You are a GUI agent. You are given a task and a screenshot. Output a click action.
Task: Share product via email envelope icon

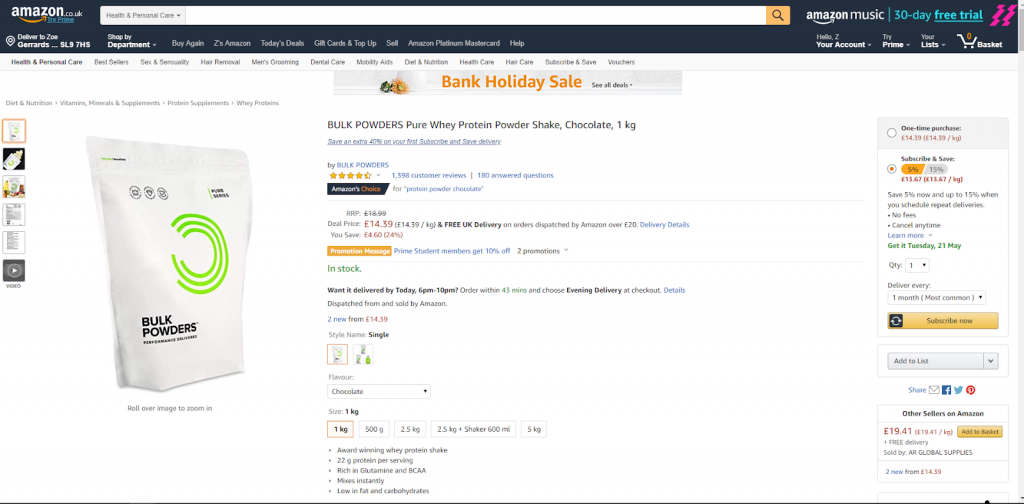934,390
